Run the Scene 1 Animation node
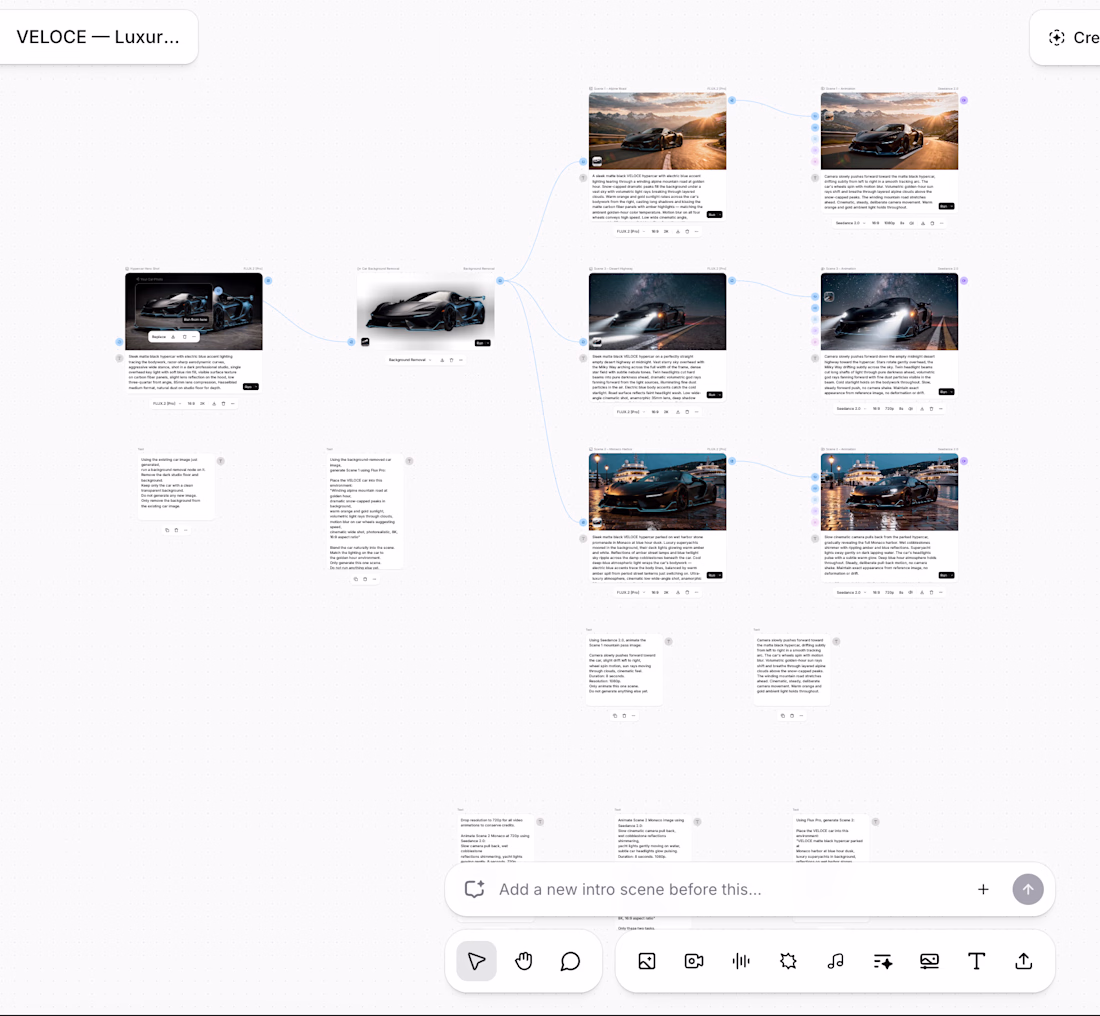1100x1016 pixels. click(946, 206)
